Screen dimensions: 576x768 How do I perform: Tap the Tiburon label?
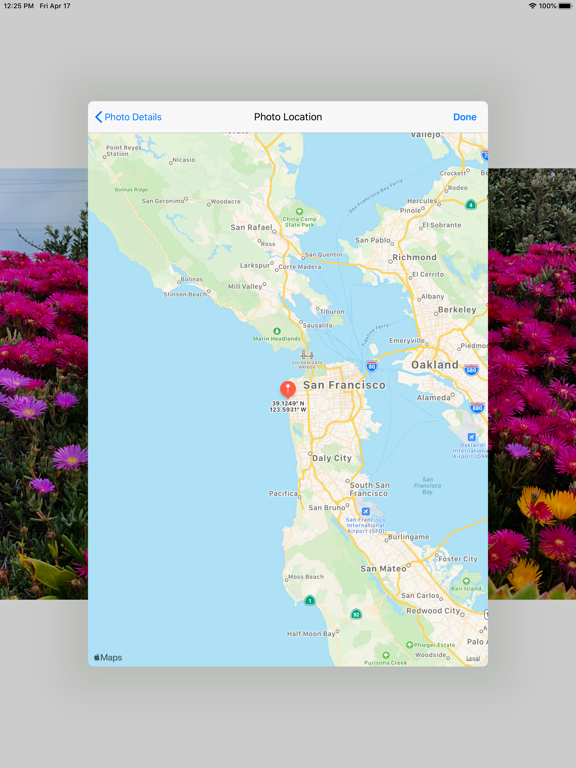(x=333, y=312)
